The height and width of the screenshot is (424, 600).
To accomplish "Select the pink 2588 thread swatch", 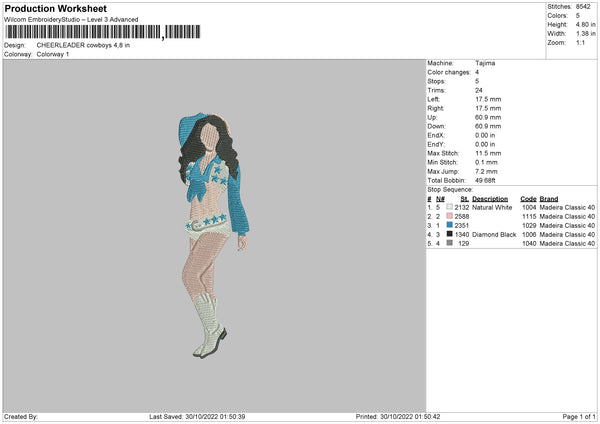I will tap(449, 217).
